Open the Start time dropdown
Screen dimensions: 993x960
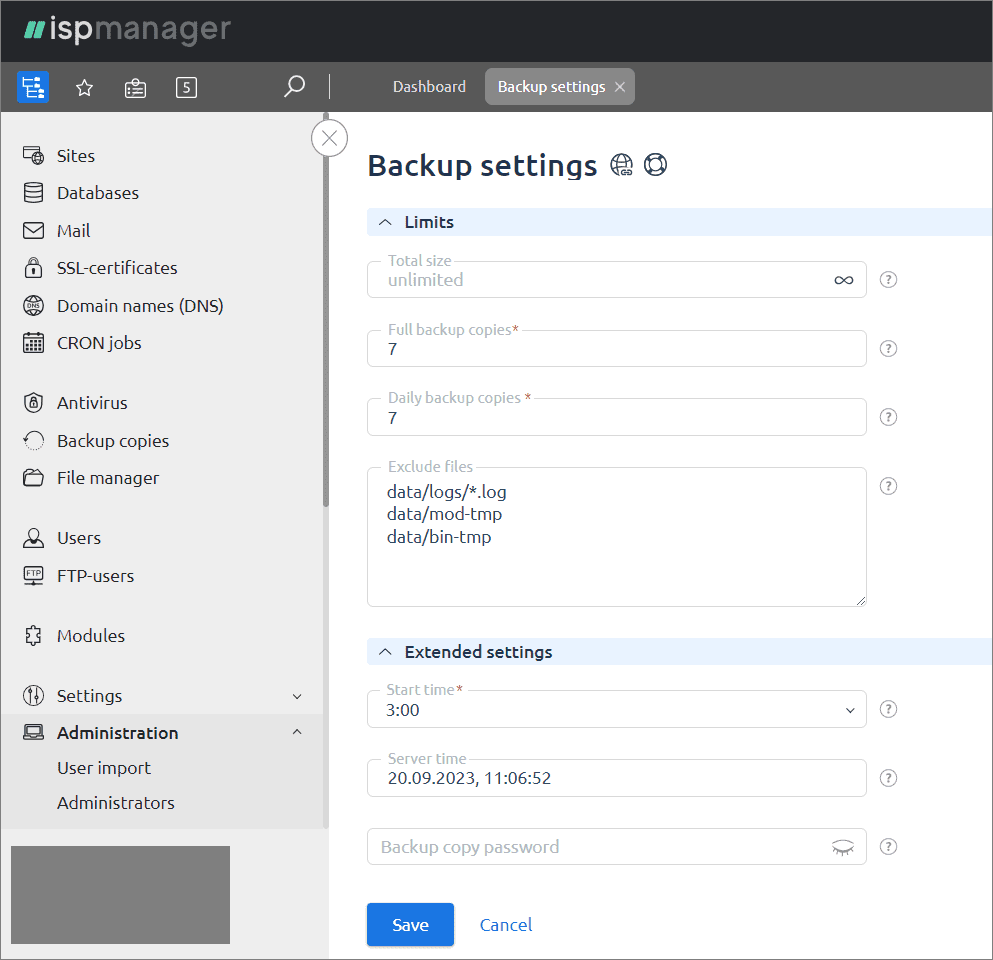click(850, 709)
